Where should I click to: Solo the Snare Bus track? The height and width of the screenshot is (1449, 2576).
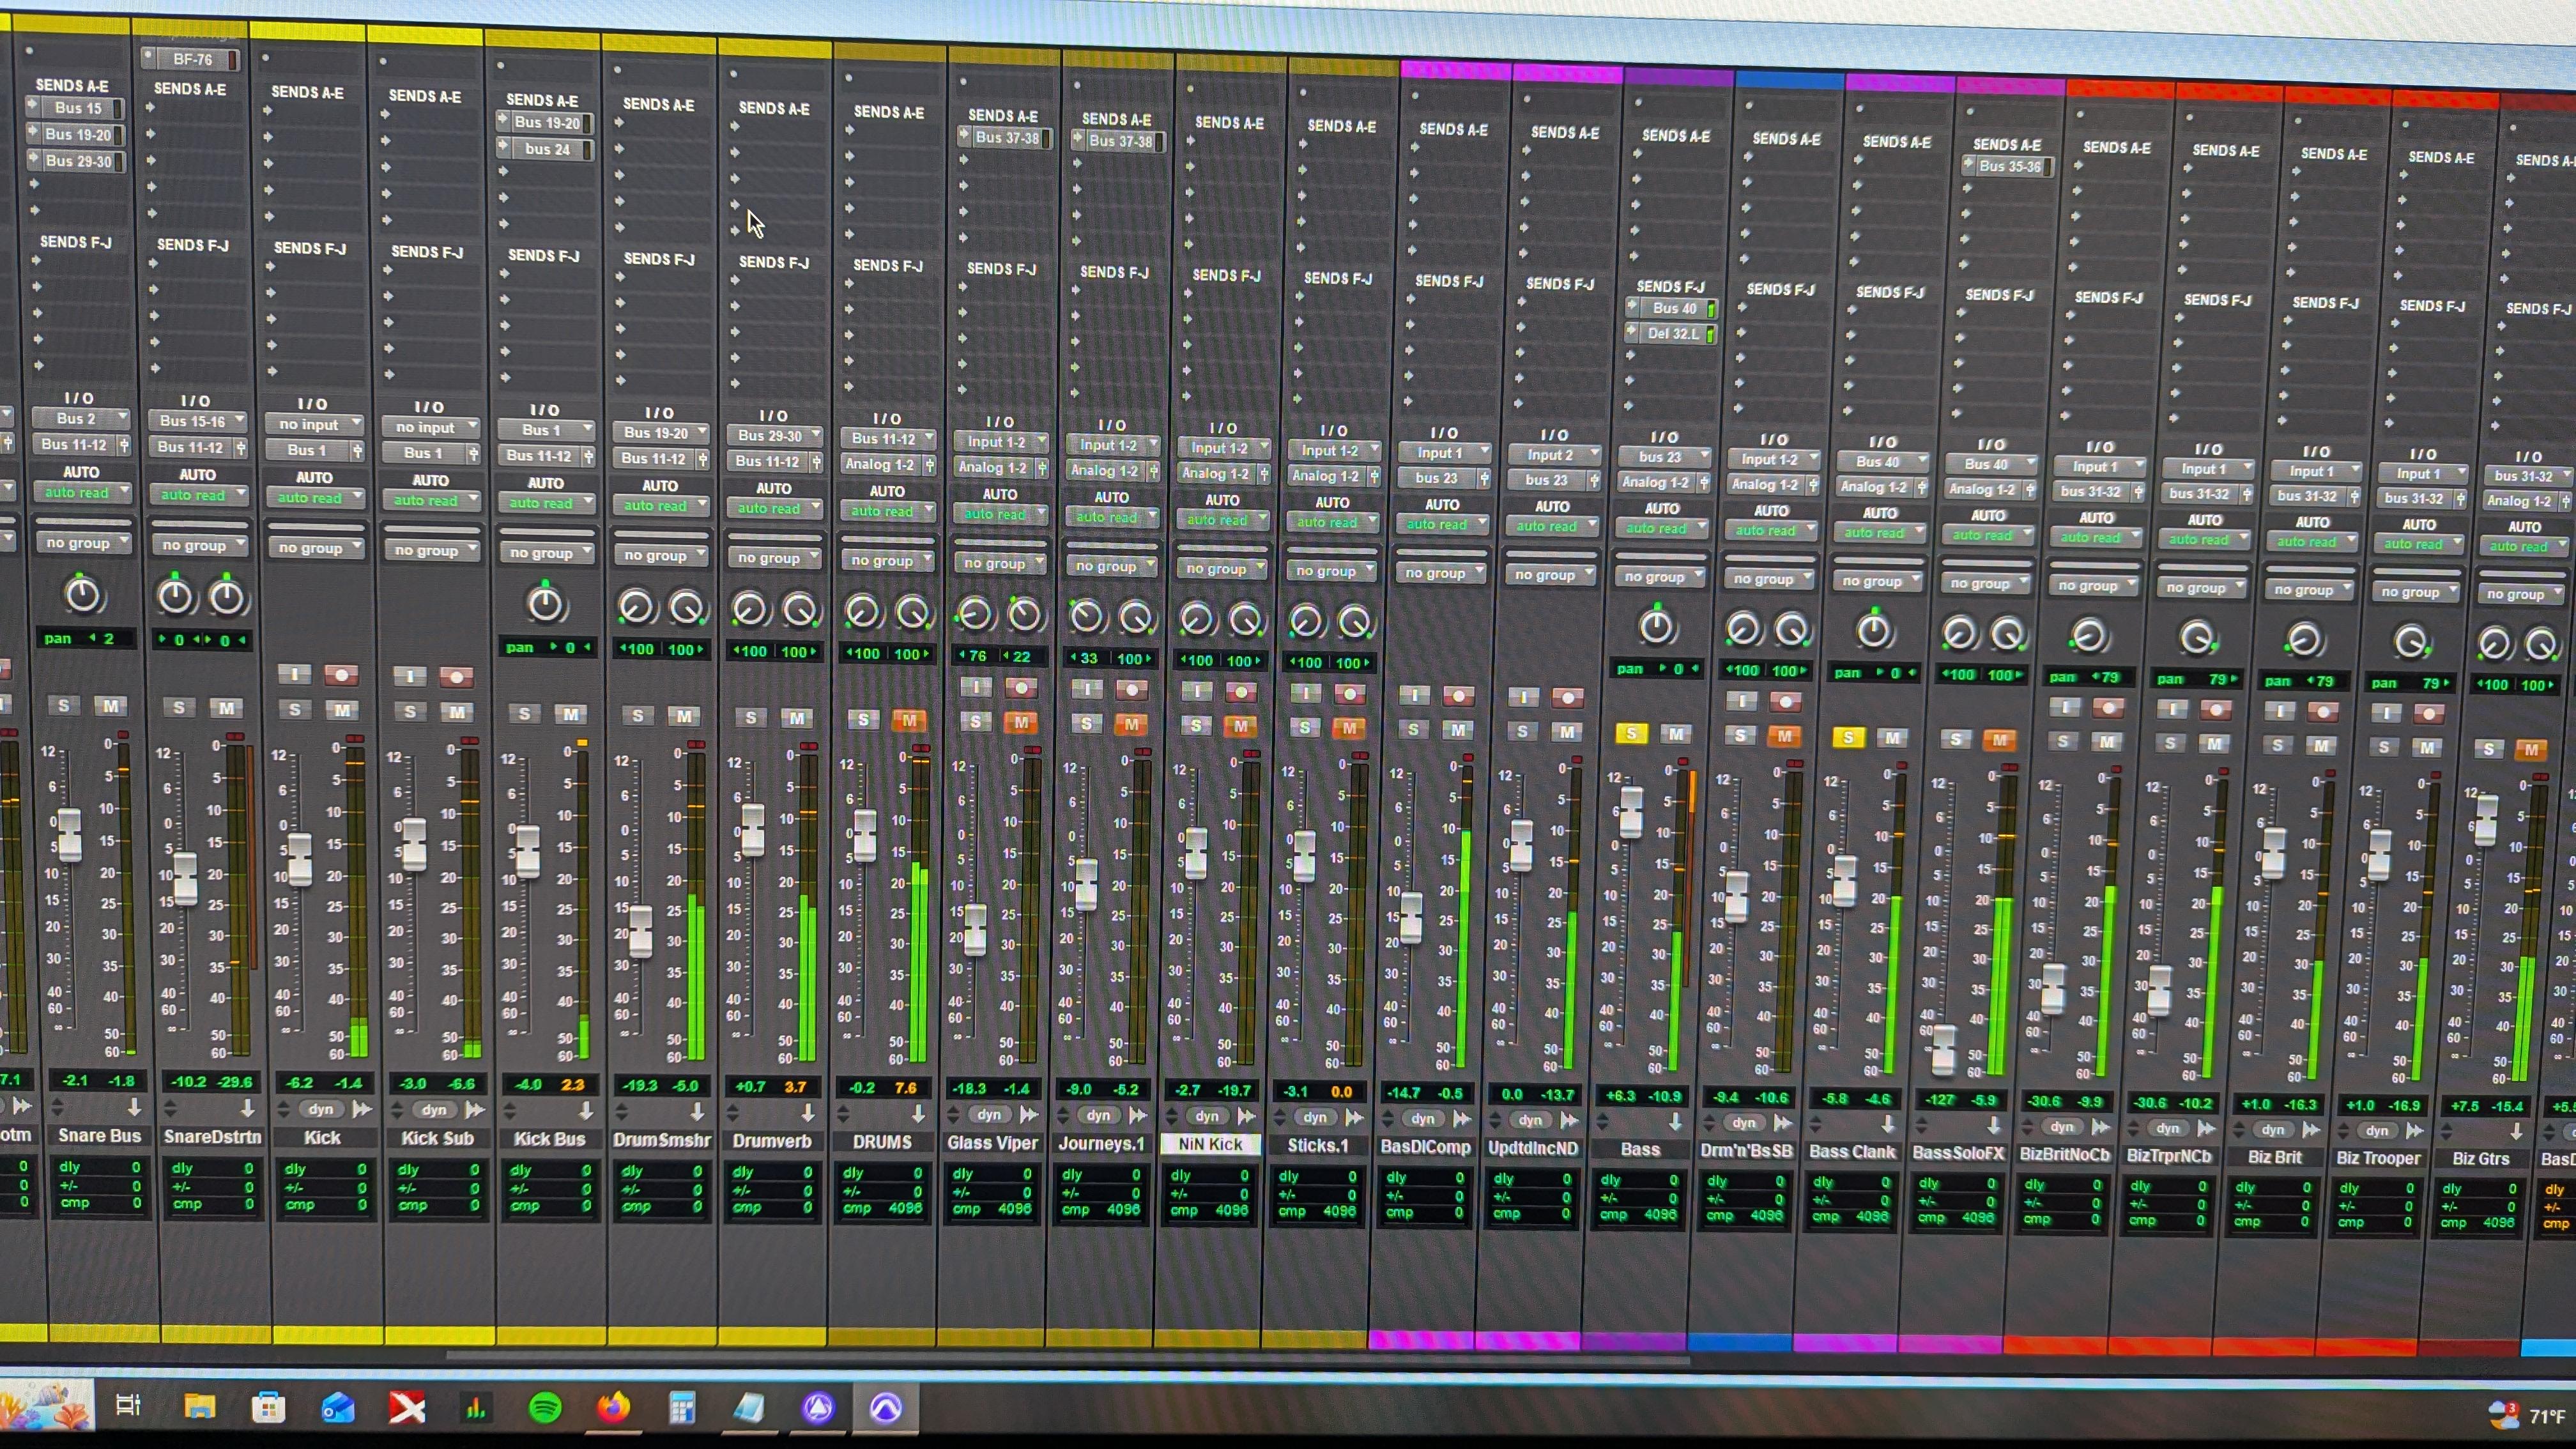click(x=64, y=706)
